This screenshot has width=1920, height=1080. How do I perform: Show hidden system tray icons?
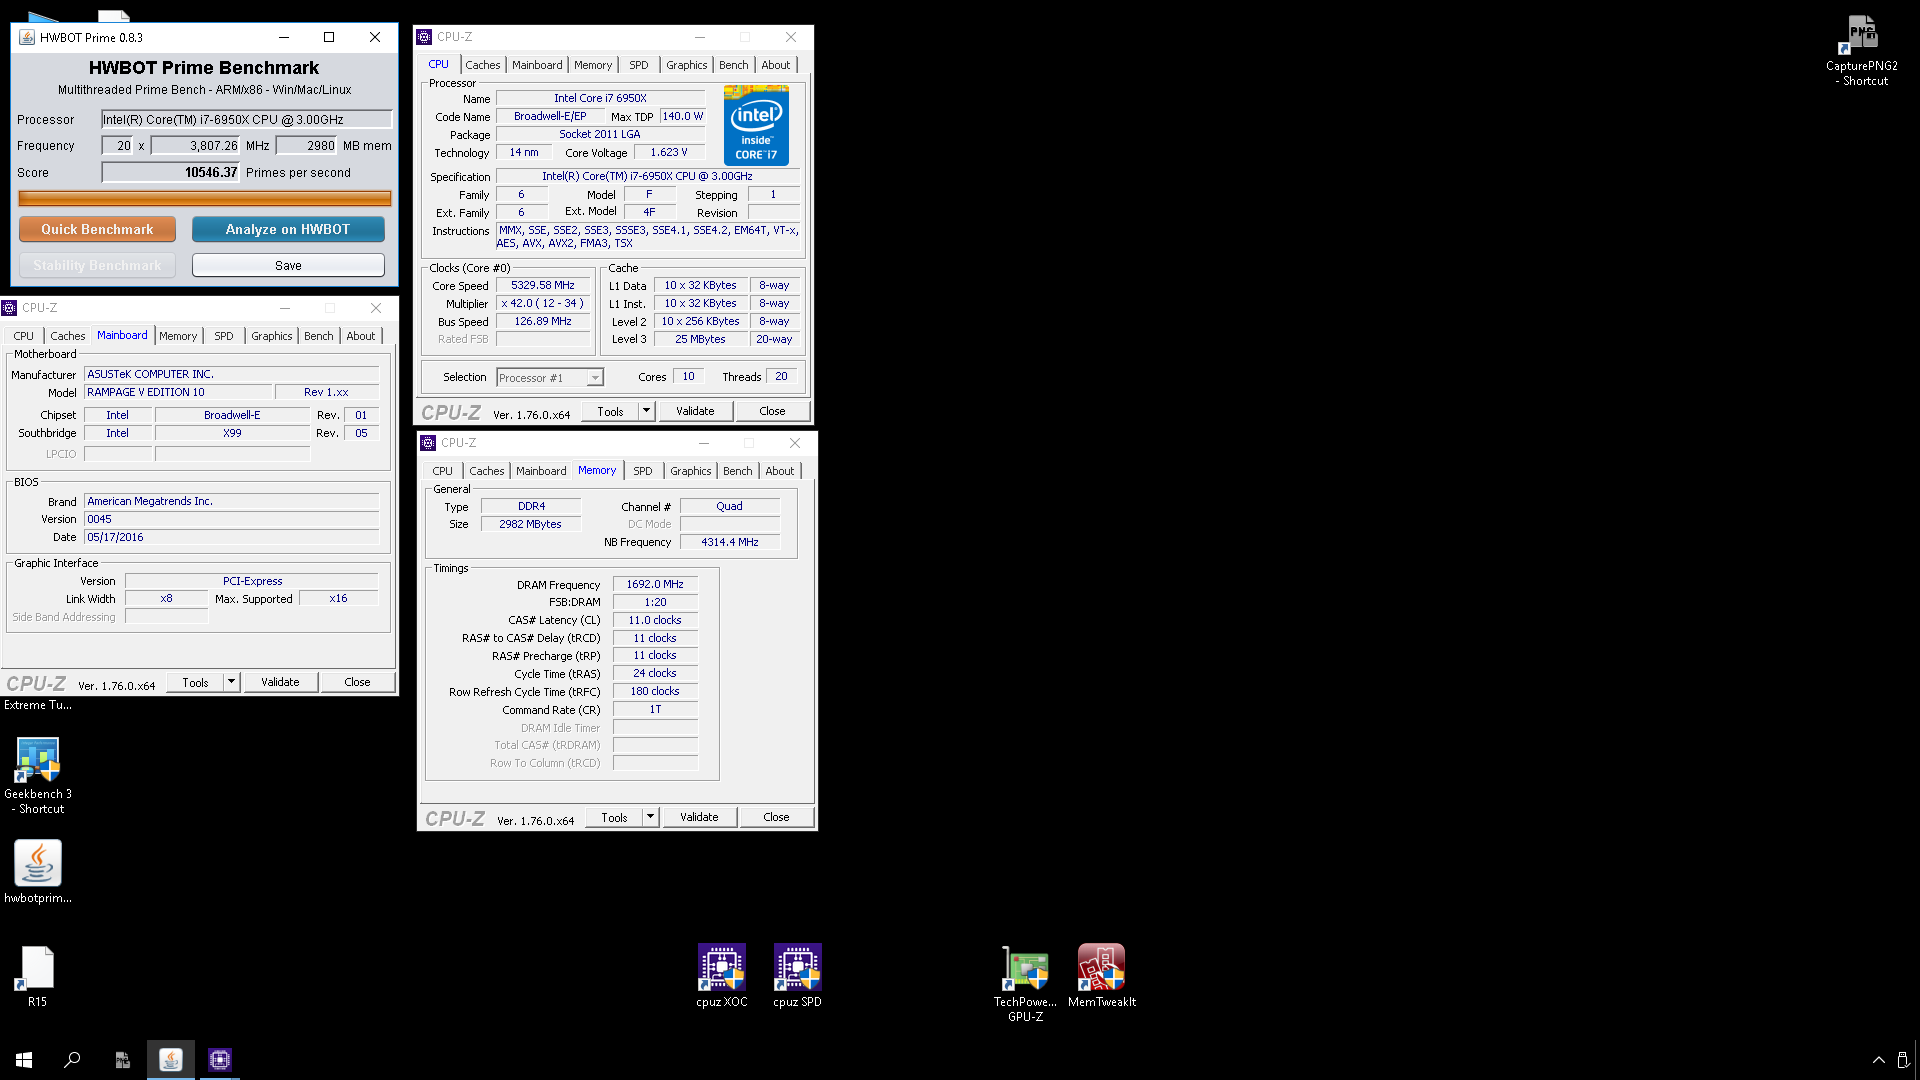pos(1878,1060)
